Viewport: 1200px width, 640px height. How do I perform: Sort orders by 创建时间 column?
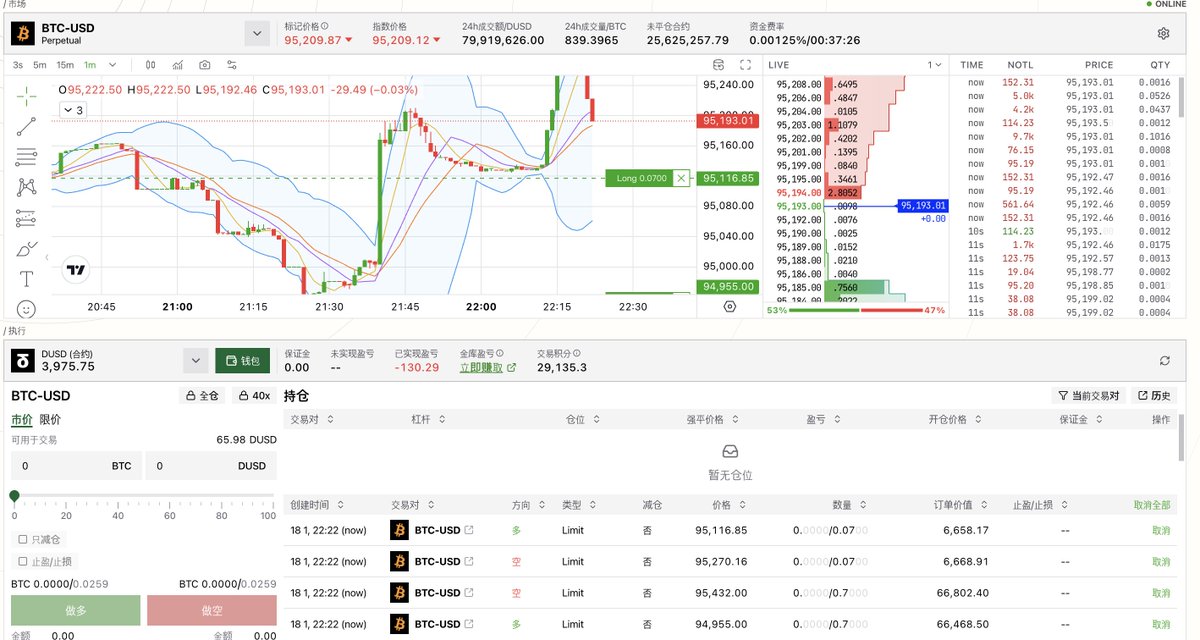pos(316,505)
